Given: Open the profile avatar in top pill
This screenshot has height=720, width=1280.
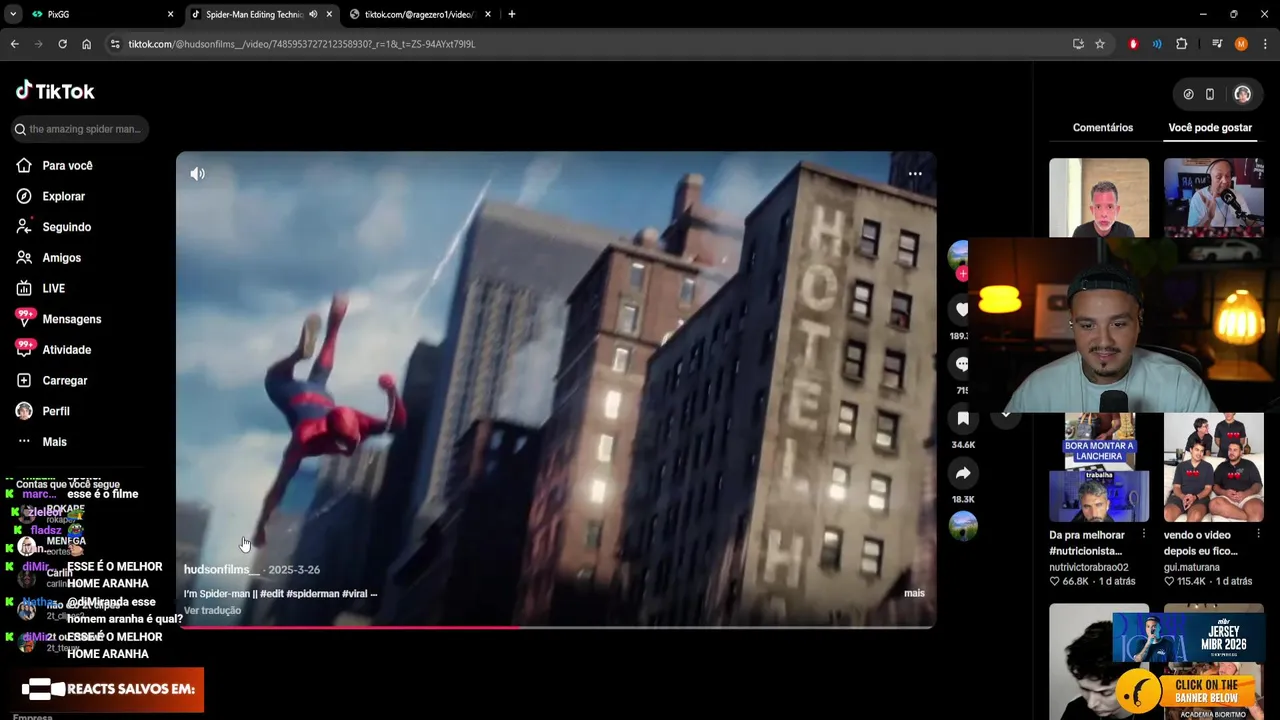Looking at the screenshot, I should pos(1242,94).
